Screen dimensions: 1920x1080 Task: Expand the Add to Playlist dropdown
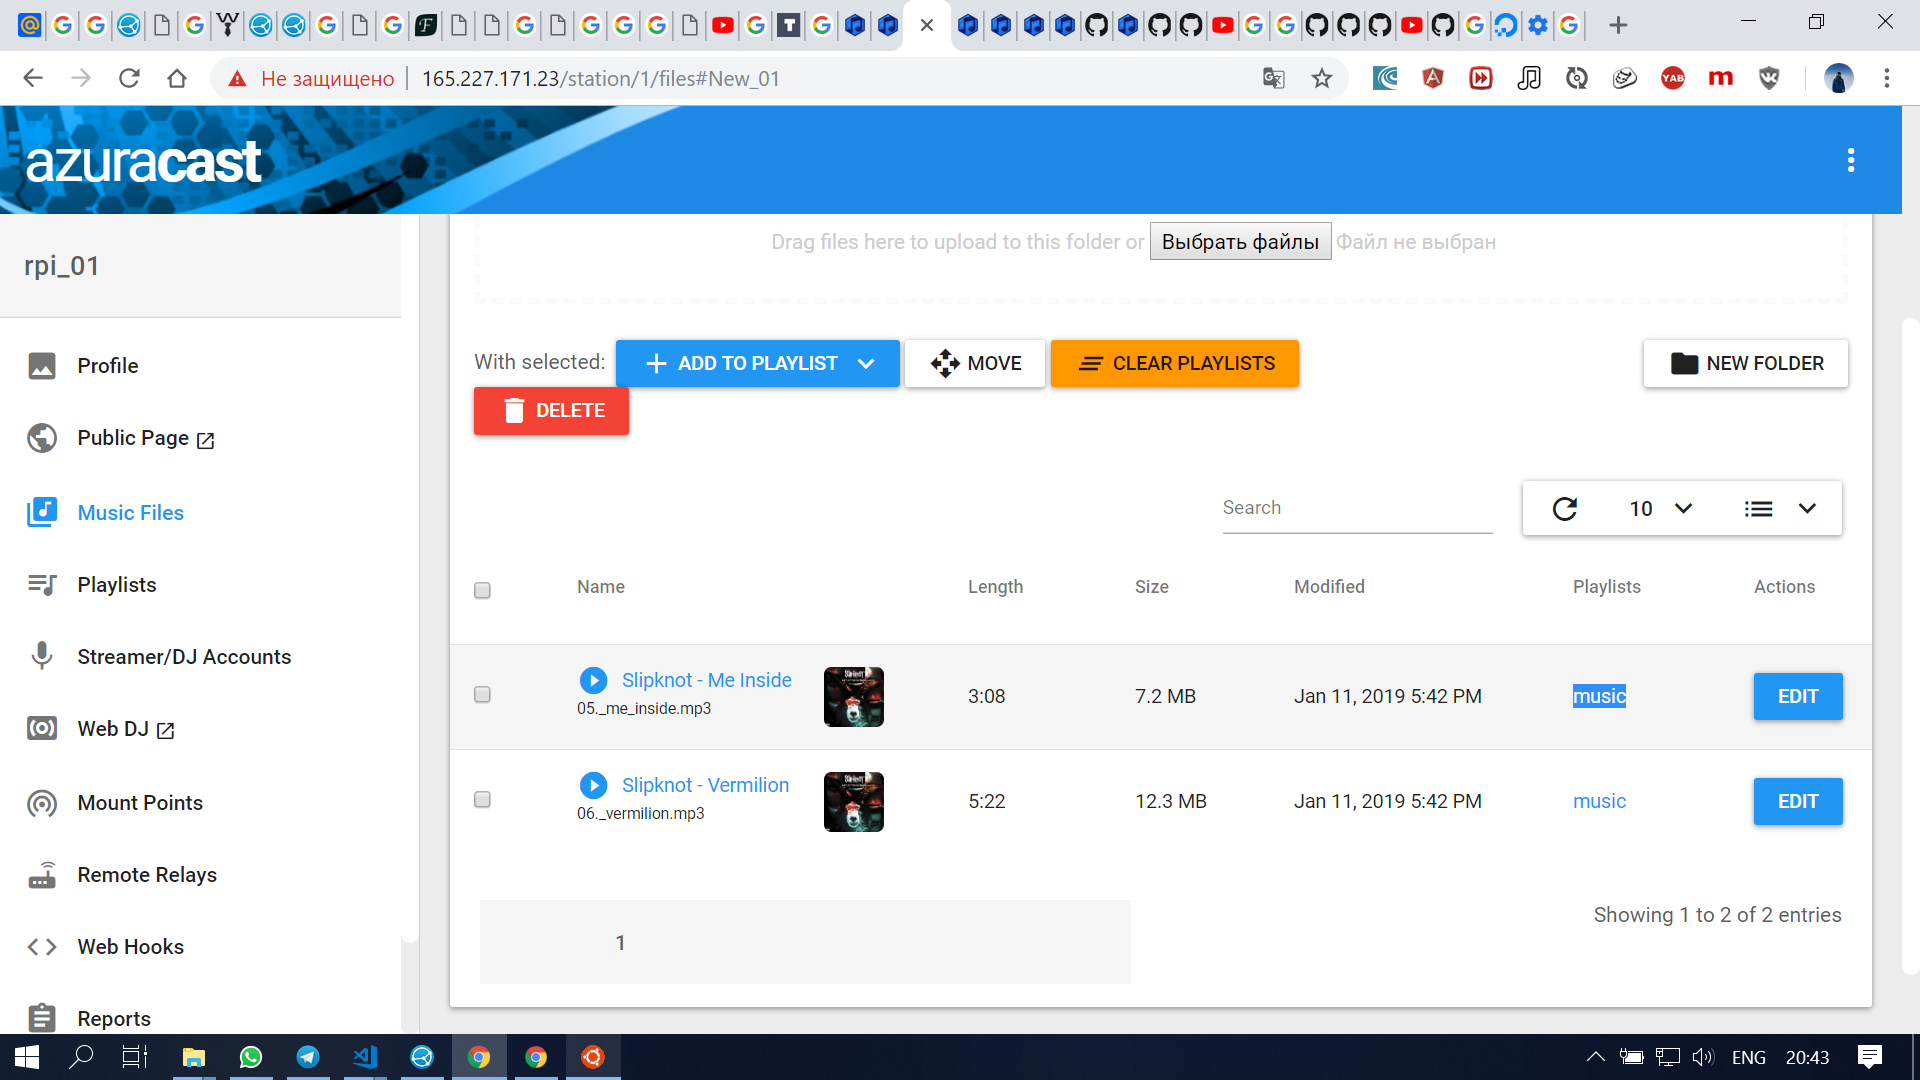(x=866, y=363)
